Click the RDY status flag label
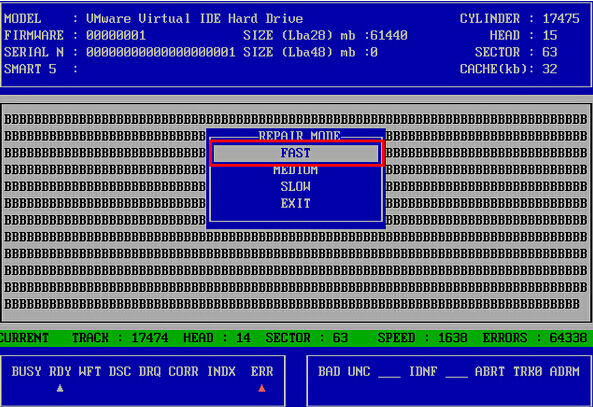Image resolution: width=593 pixels, height=407 pixels. [x=60, y=371]
